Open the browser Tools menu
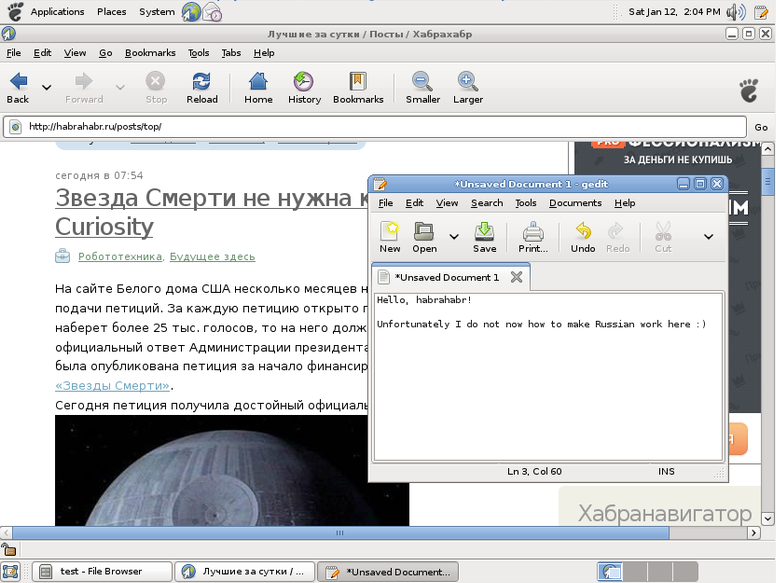776x583 pixels. click(x=198, y=53)
